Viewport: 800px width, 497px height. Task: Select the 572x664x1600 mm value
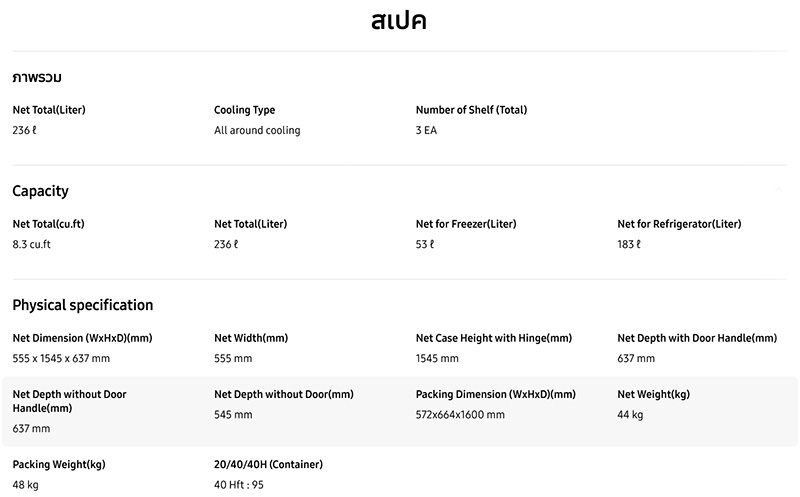[x=460, y=415]
